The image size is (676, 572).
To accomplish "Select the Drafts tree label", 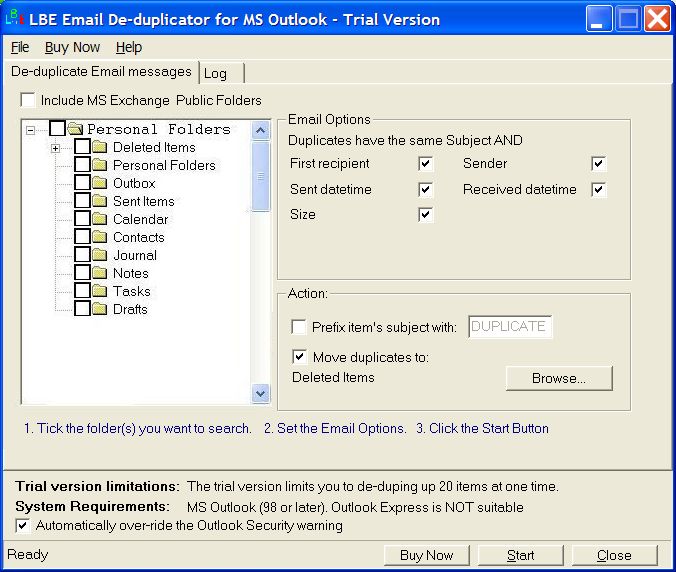I will pos(130,309).
